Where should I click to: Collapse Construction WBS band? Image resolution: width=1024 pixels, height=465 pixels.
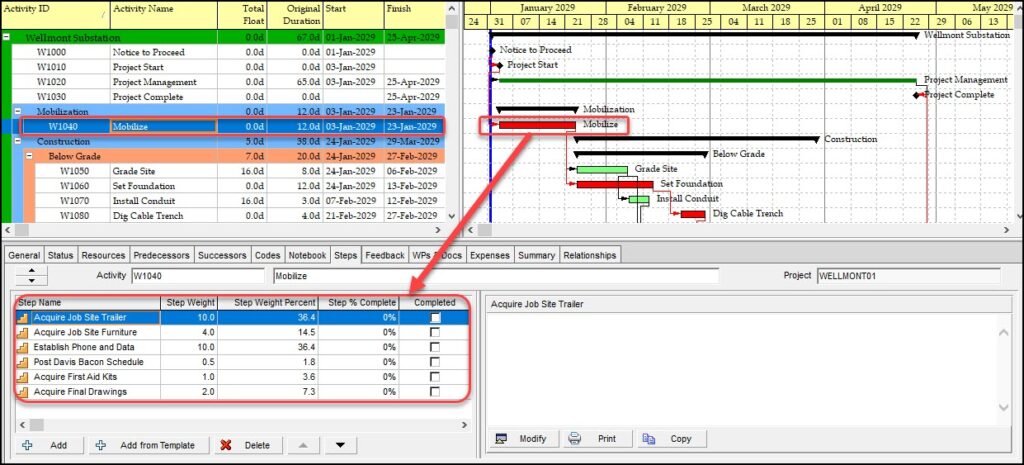pos(18,142)
